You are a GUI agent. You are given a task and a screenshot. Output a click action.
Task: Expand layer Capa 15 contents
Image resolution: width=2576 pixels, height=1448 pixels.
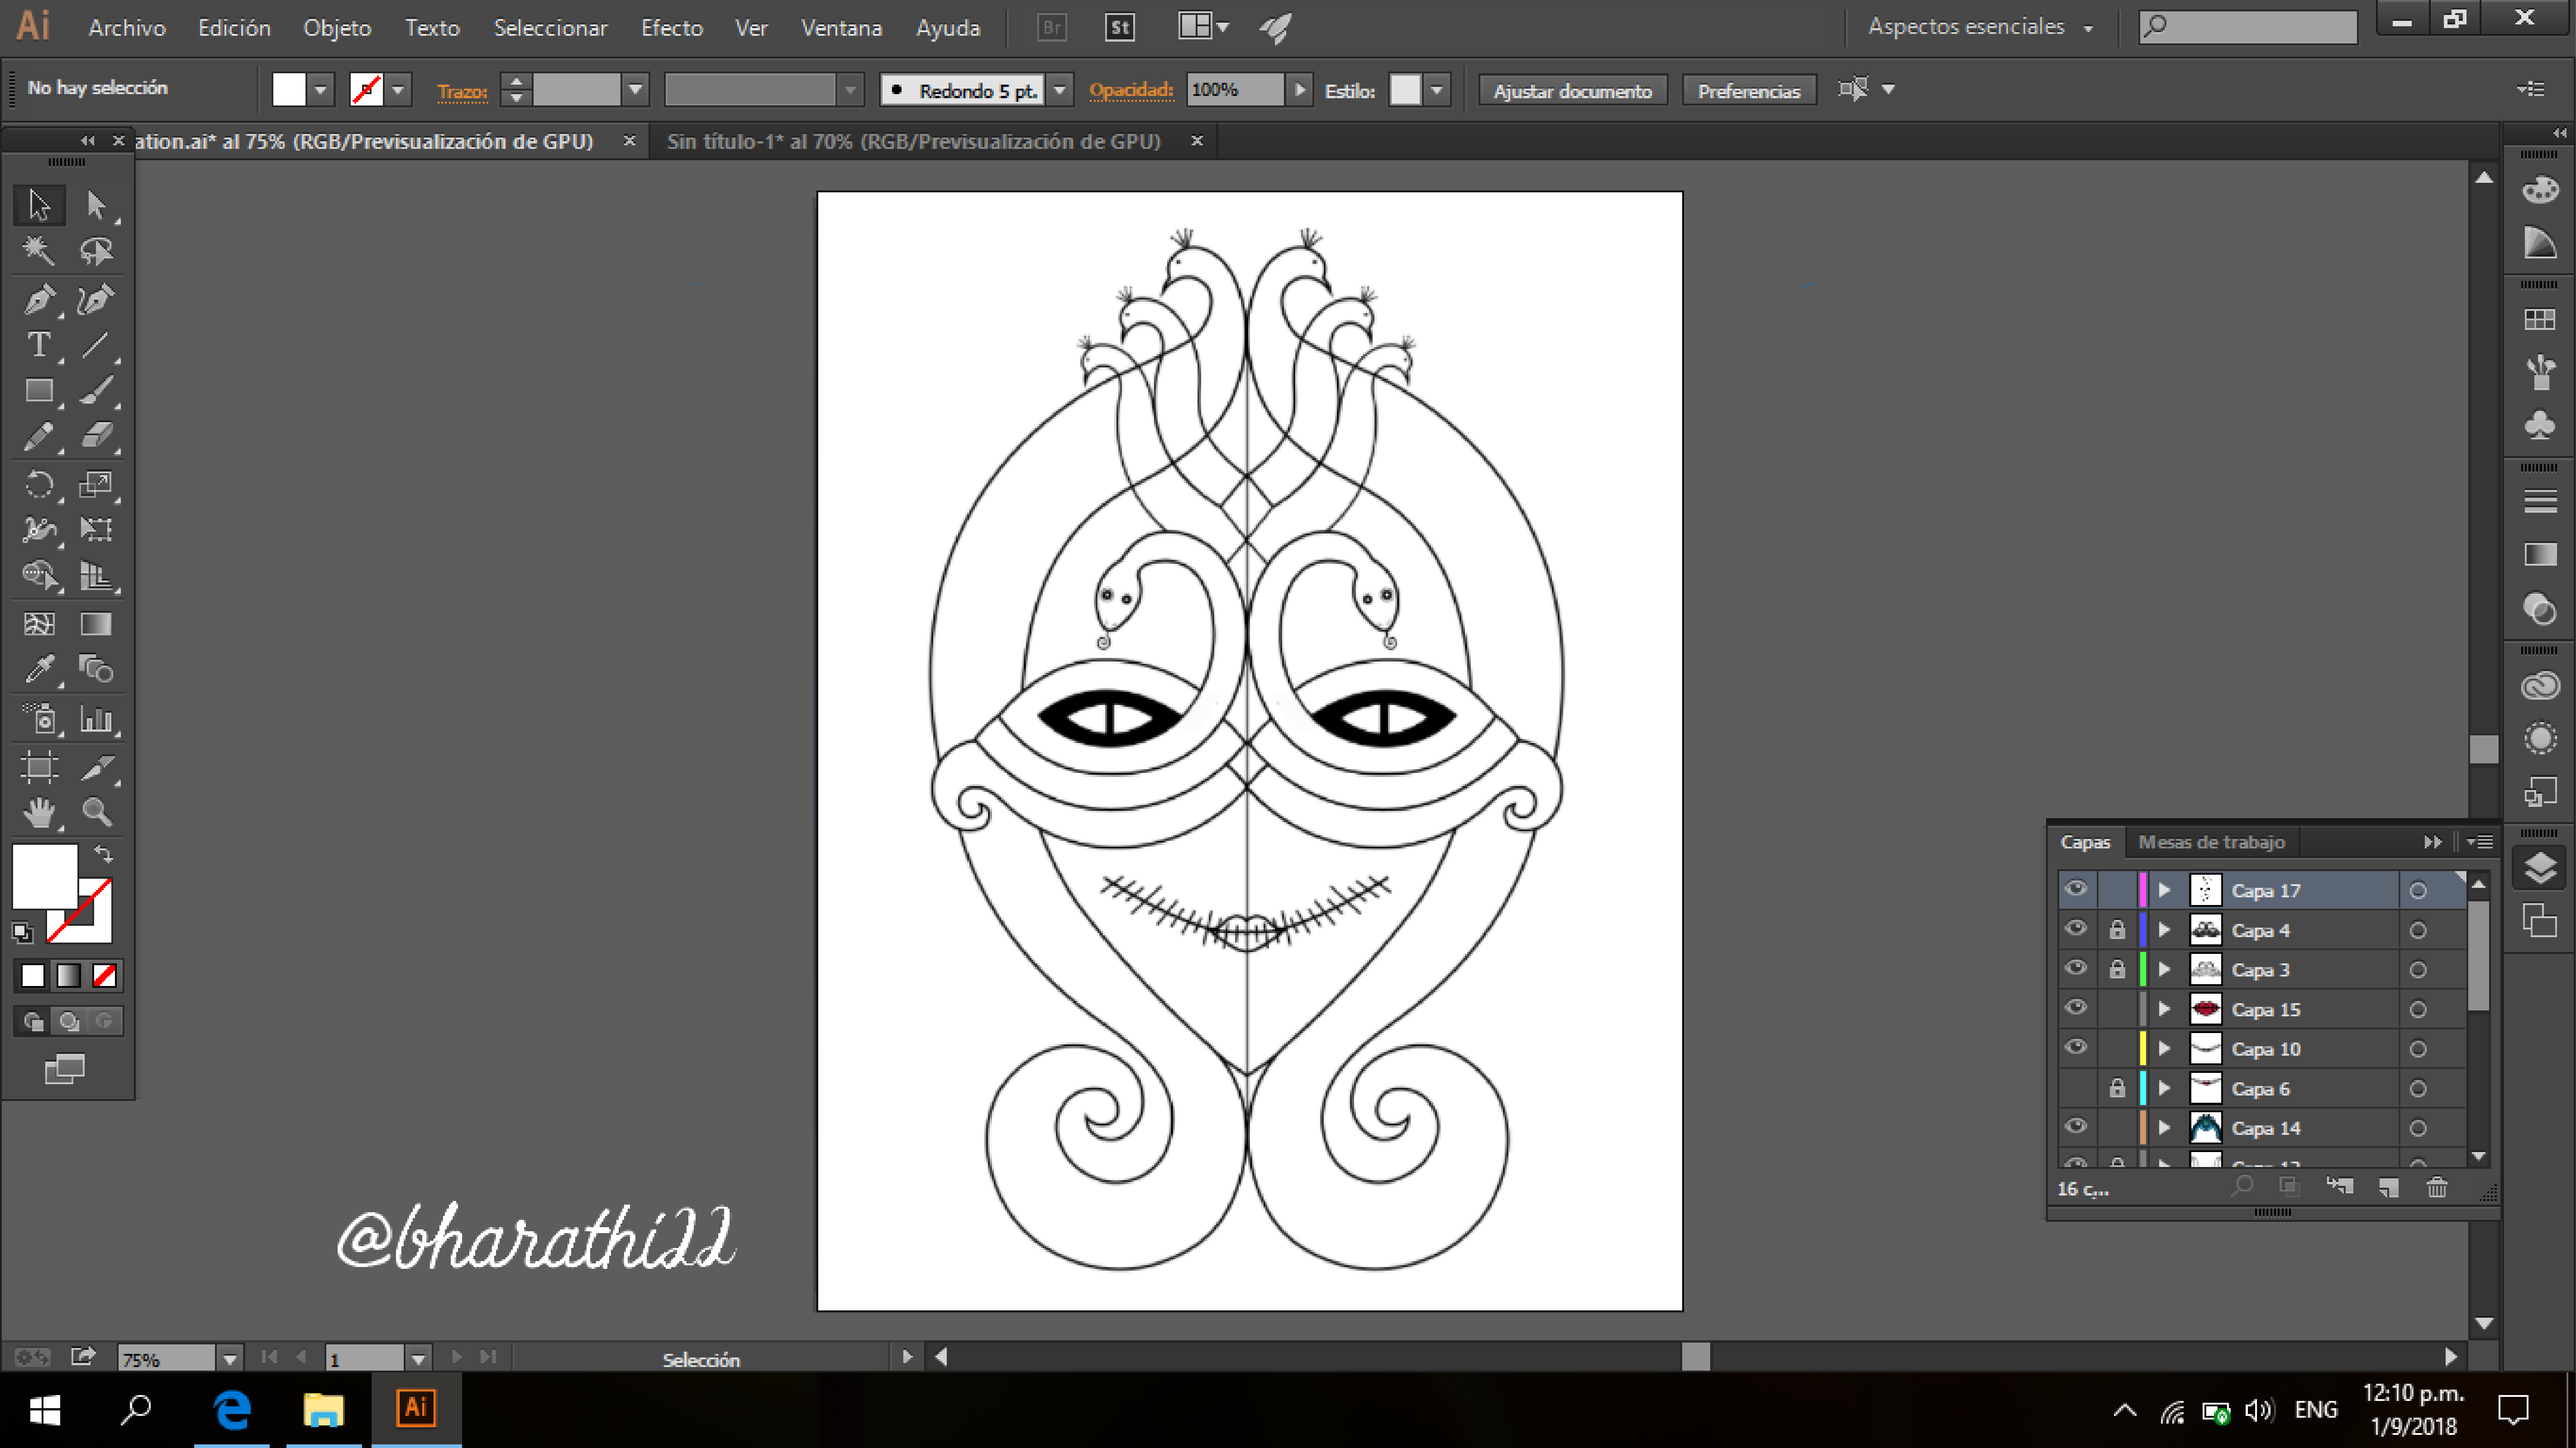[x=2164, y=1009]
